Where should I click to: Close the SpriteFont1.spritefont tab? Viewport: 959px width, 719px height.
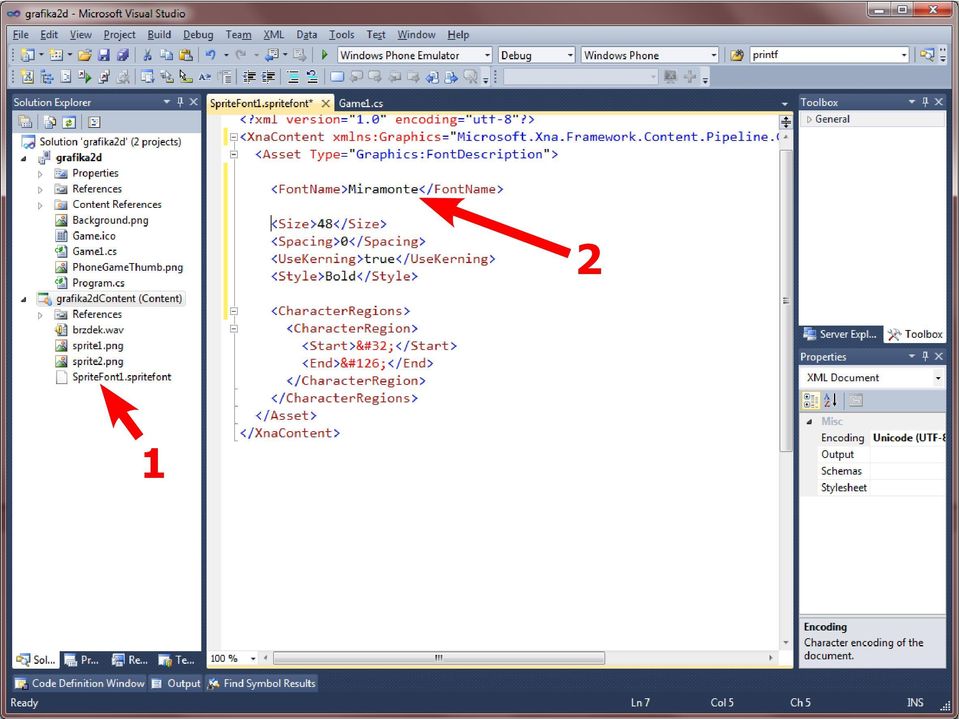pyautogui.click(x=325, y=103)
